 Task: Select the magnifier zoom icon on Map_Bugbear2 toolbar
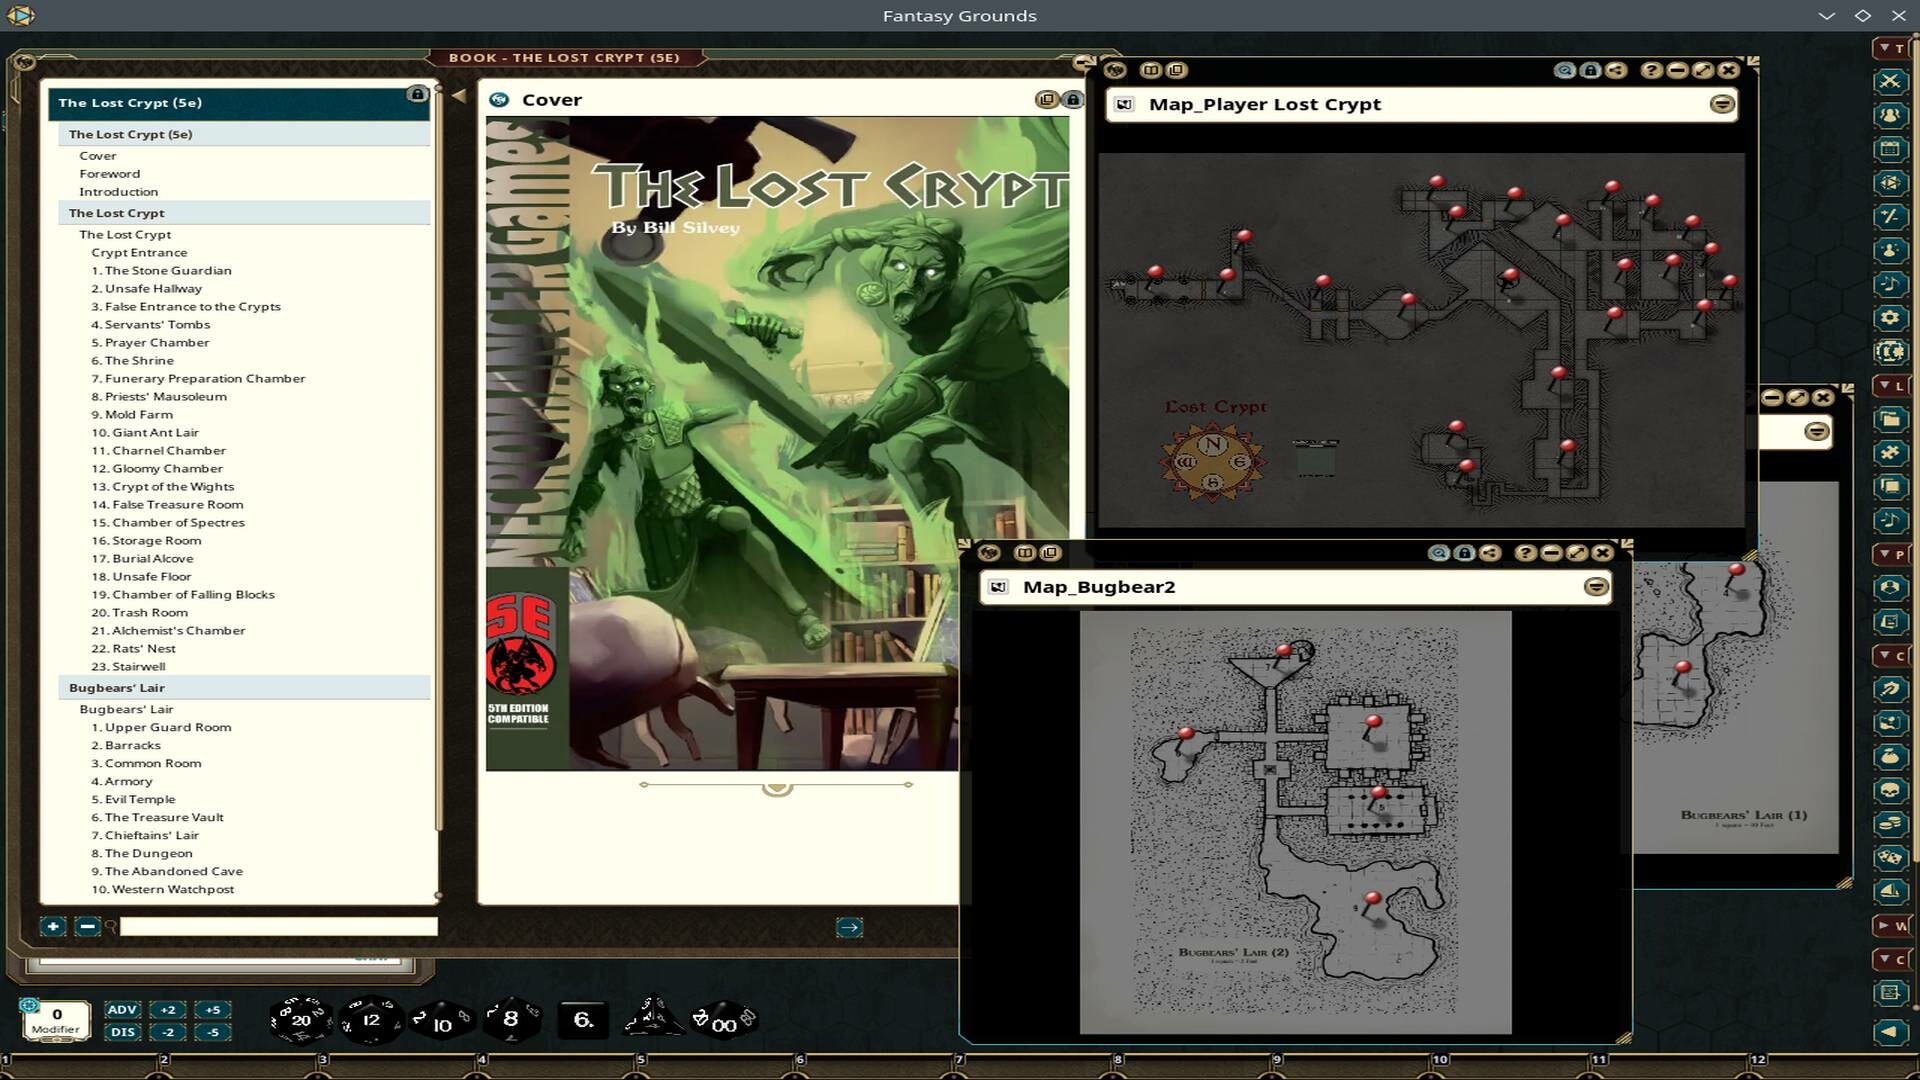1440,552
